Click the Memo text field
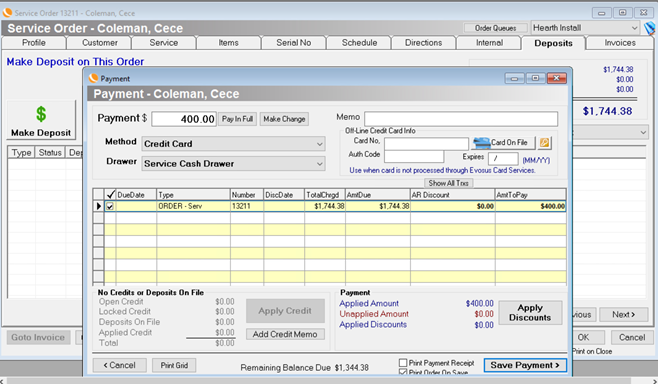Viewport: 658px width, 384px height. coord(461,119)
